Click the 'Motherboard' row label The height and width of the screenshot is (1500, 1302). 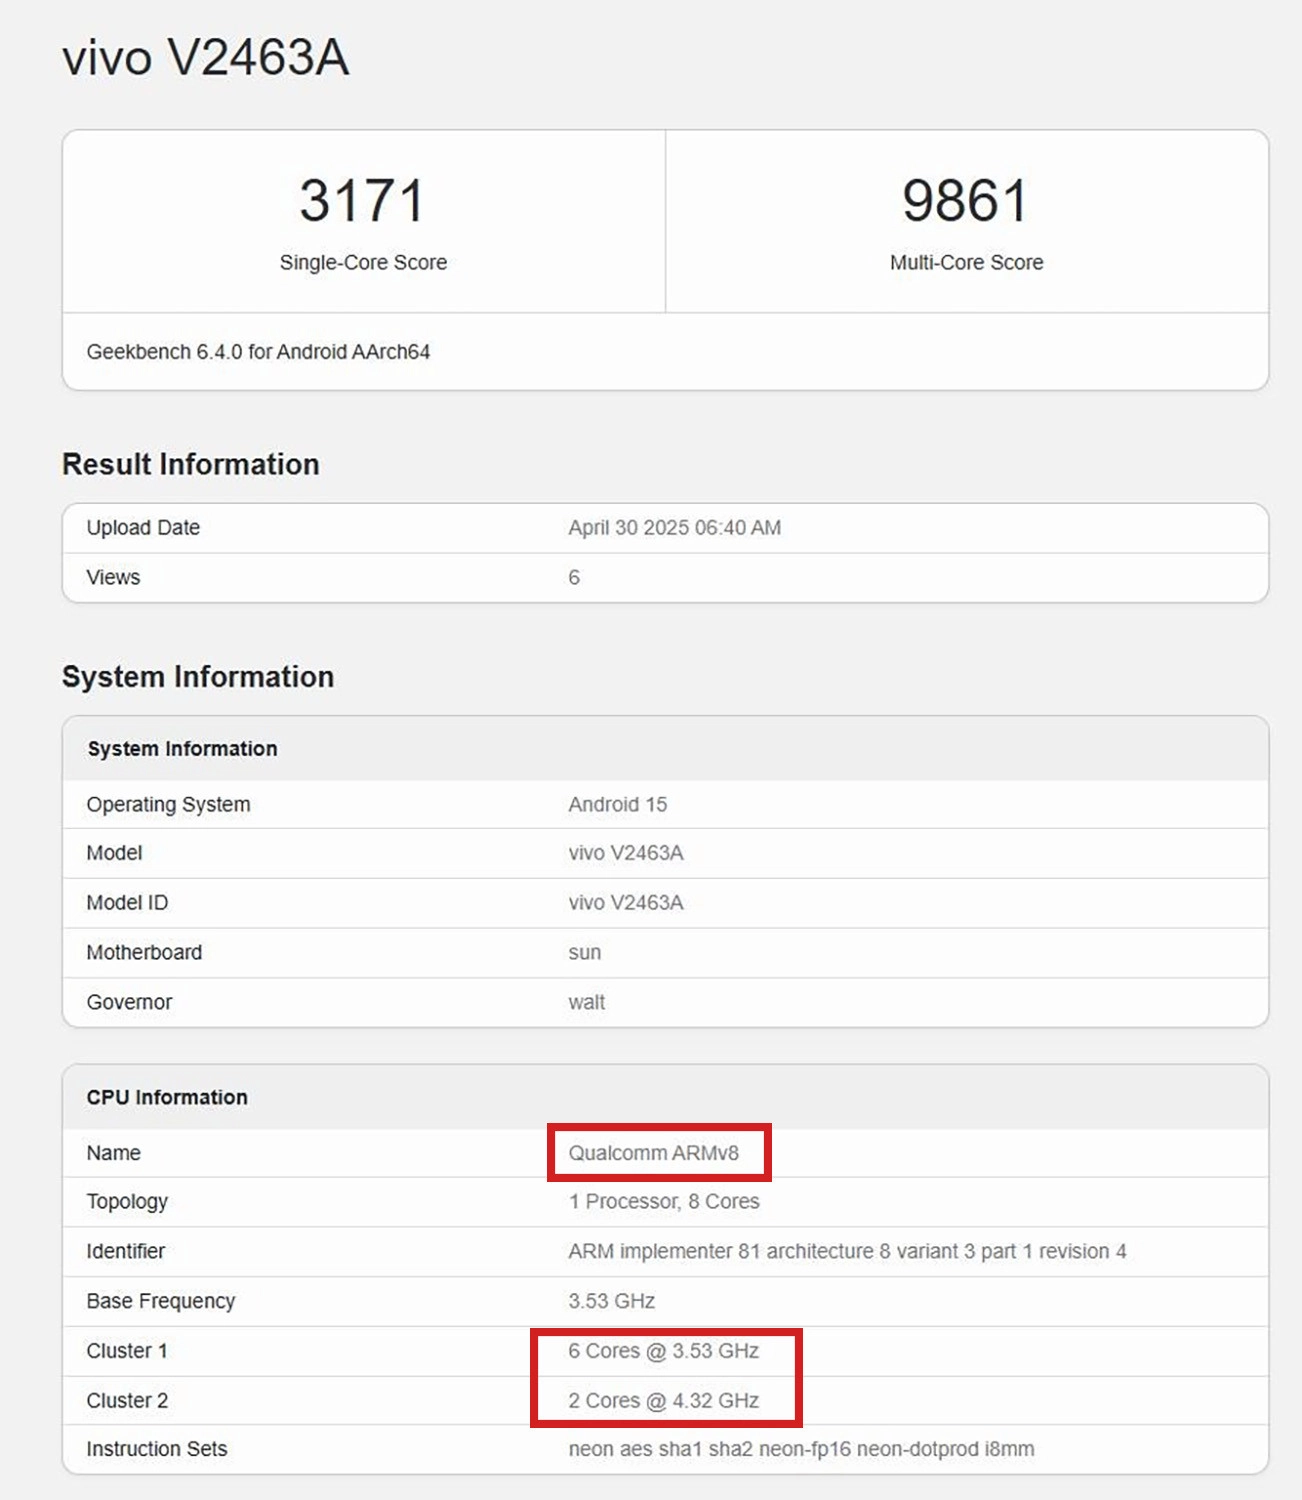144,952
